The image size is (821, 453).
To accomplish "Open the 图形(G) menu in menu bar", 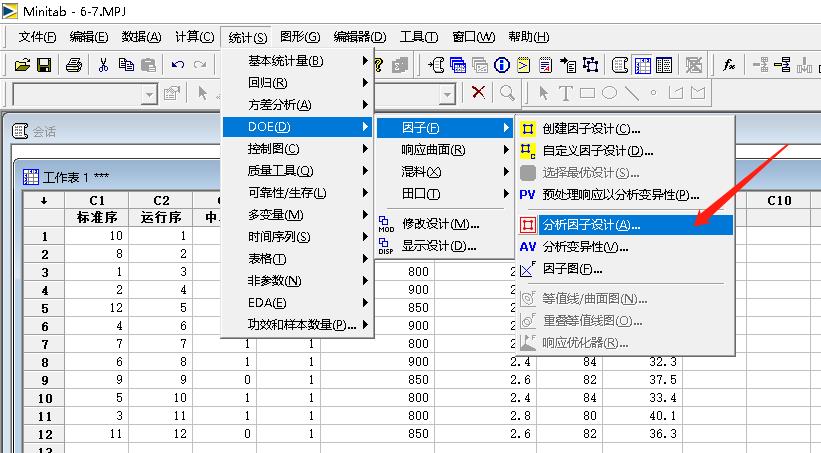I will click(300, 37).
